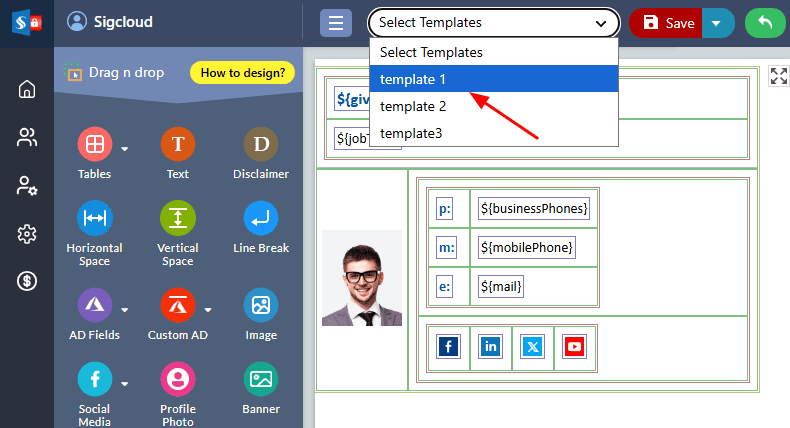
Task: Expand the AD Fields dropdown arrow
Action: 125,309
